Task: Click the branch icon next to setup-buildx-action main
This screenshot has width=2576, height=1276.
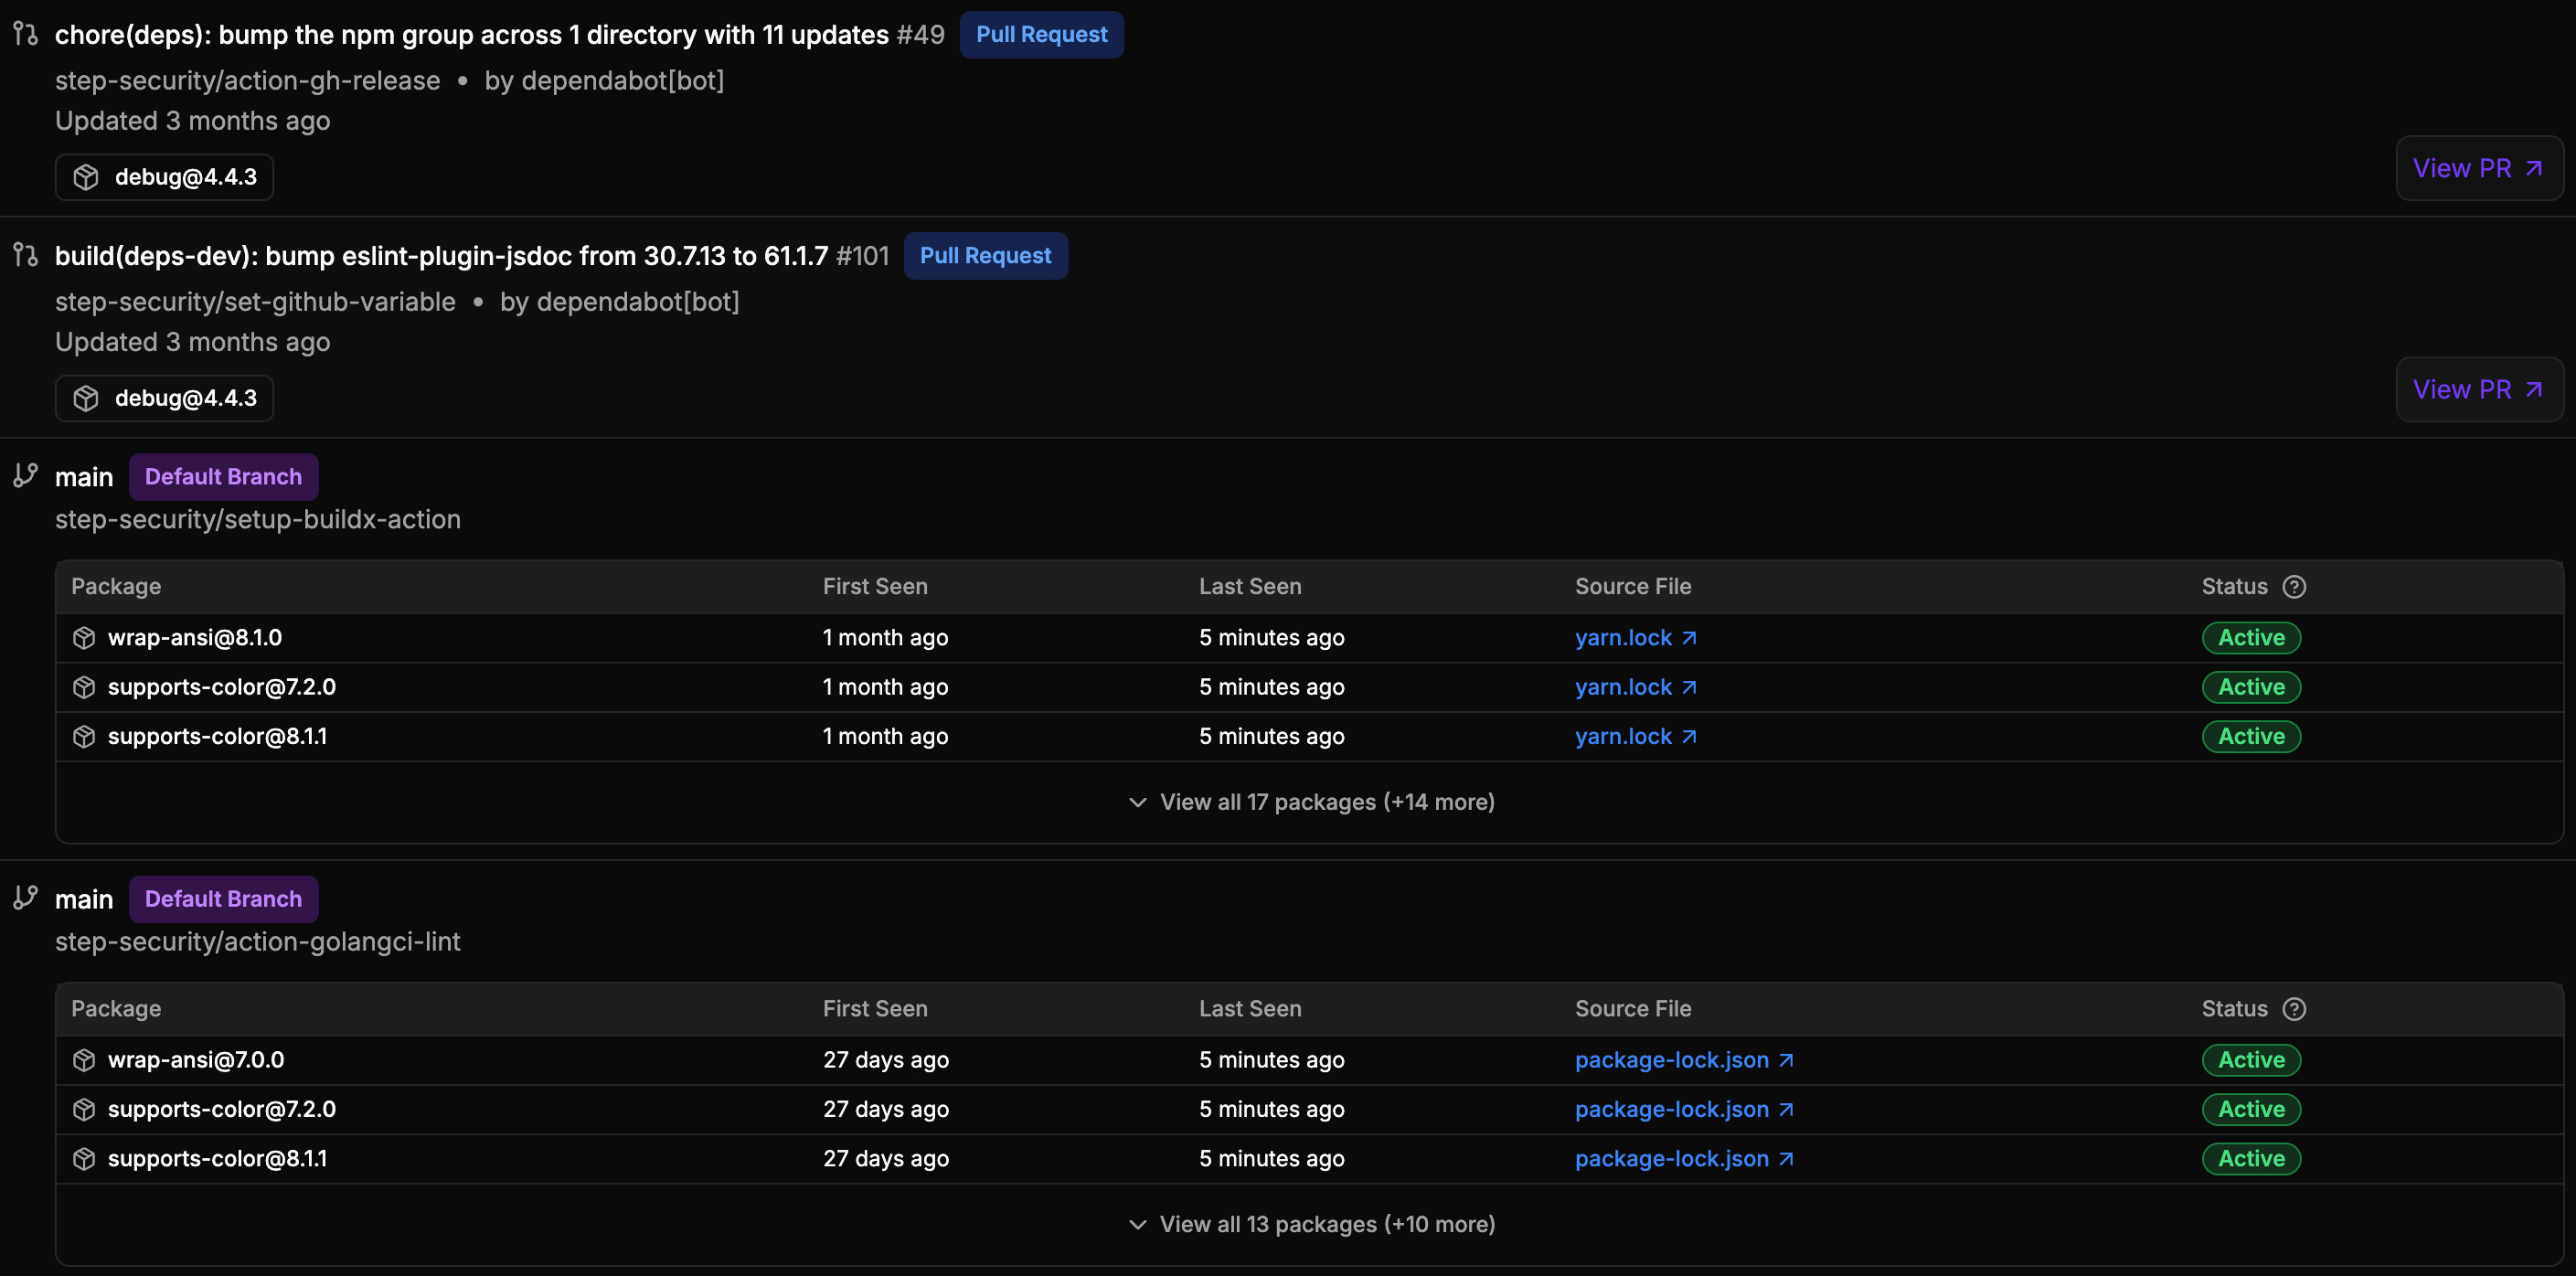Action: 26,476
